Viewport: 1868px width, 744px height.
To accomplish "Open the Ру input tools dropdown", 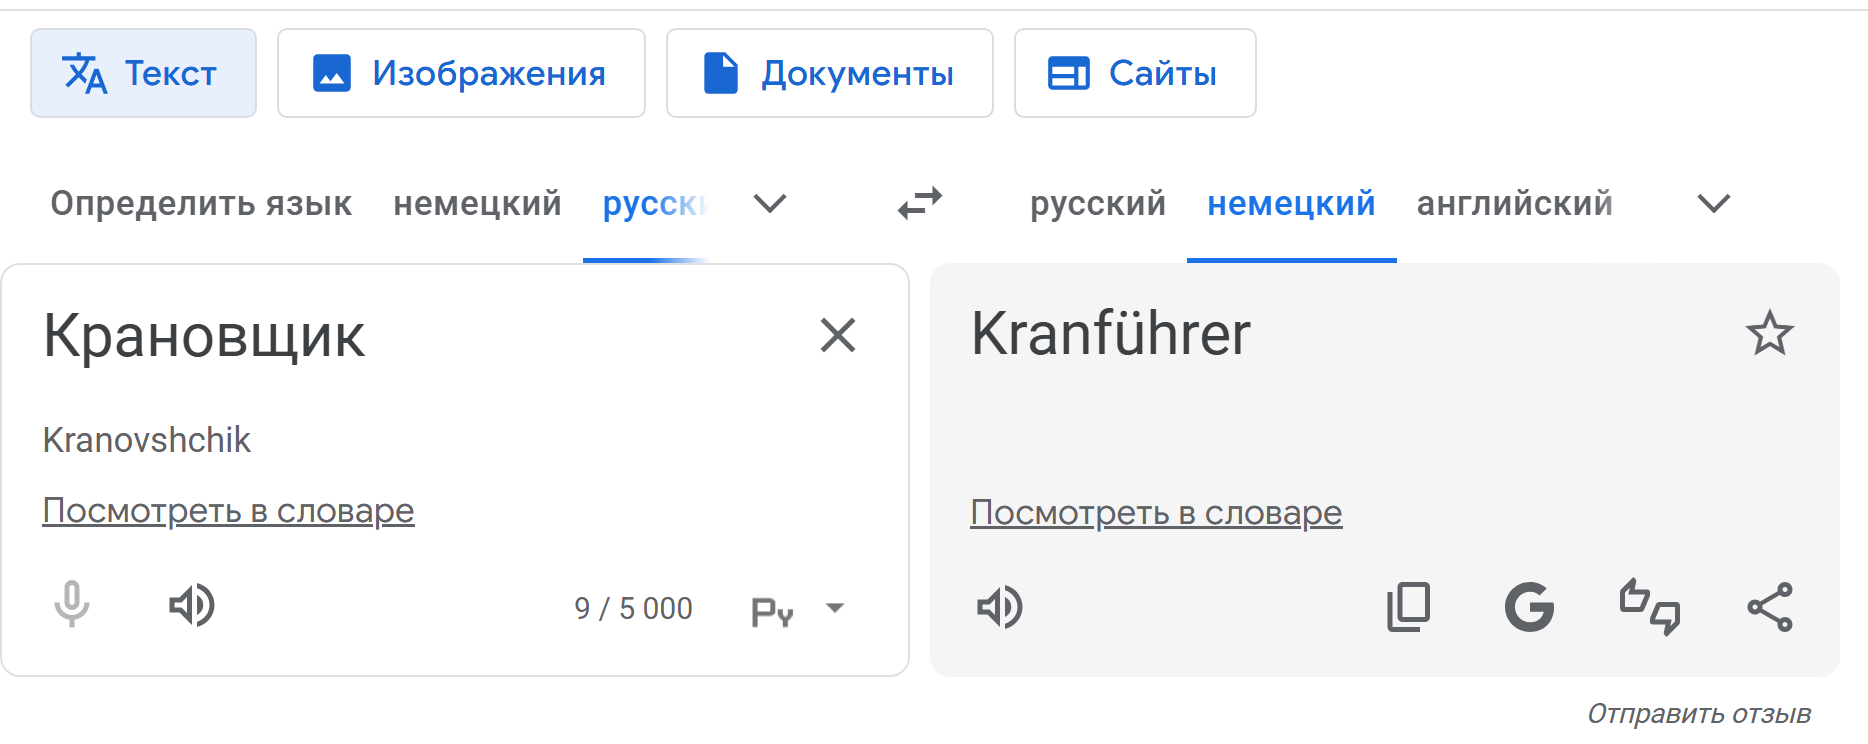I will tap(835, 608).
